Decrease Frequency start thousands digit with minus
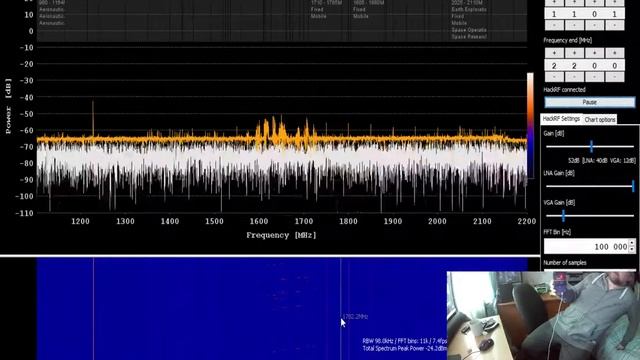The height and width of the screenshot is (360, 640). (554, 25)
